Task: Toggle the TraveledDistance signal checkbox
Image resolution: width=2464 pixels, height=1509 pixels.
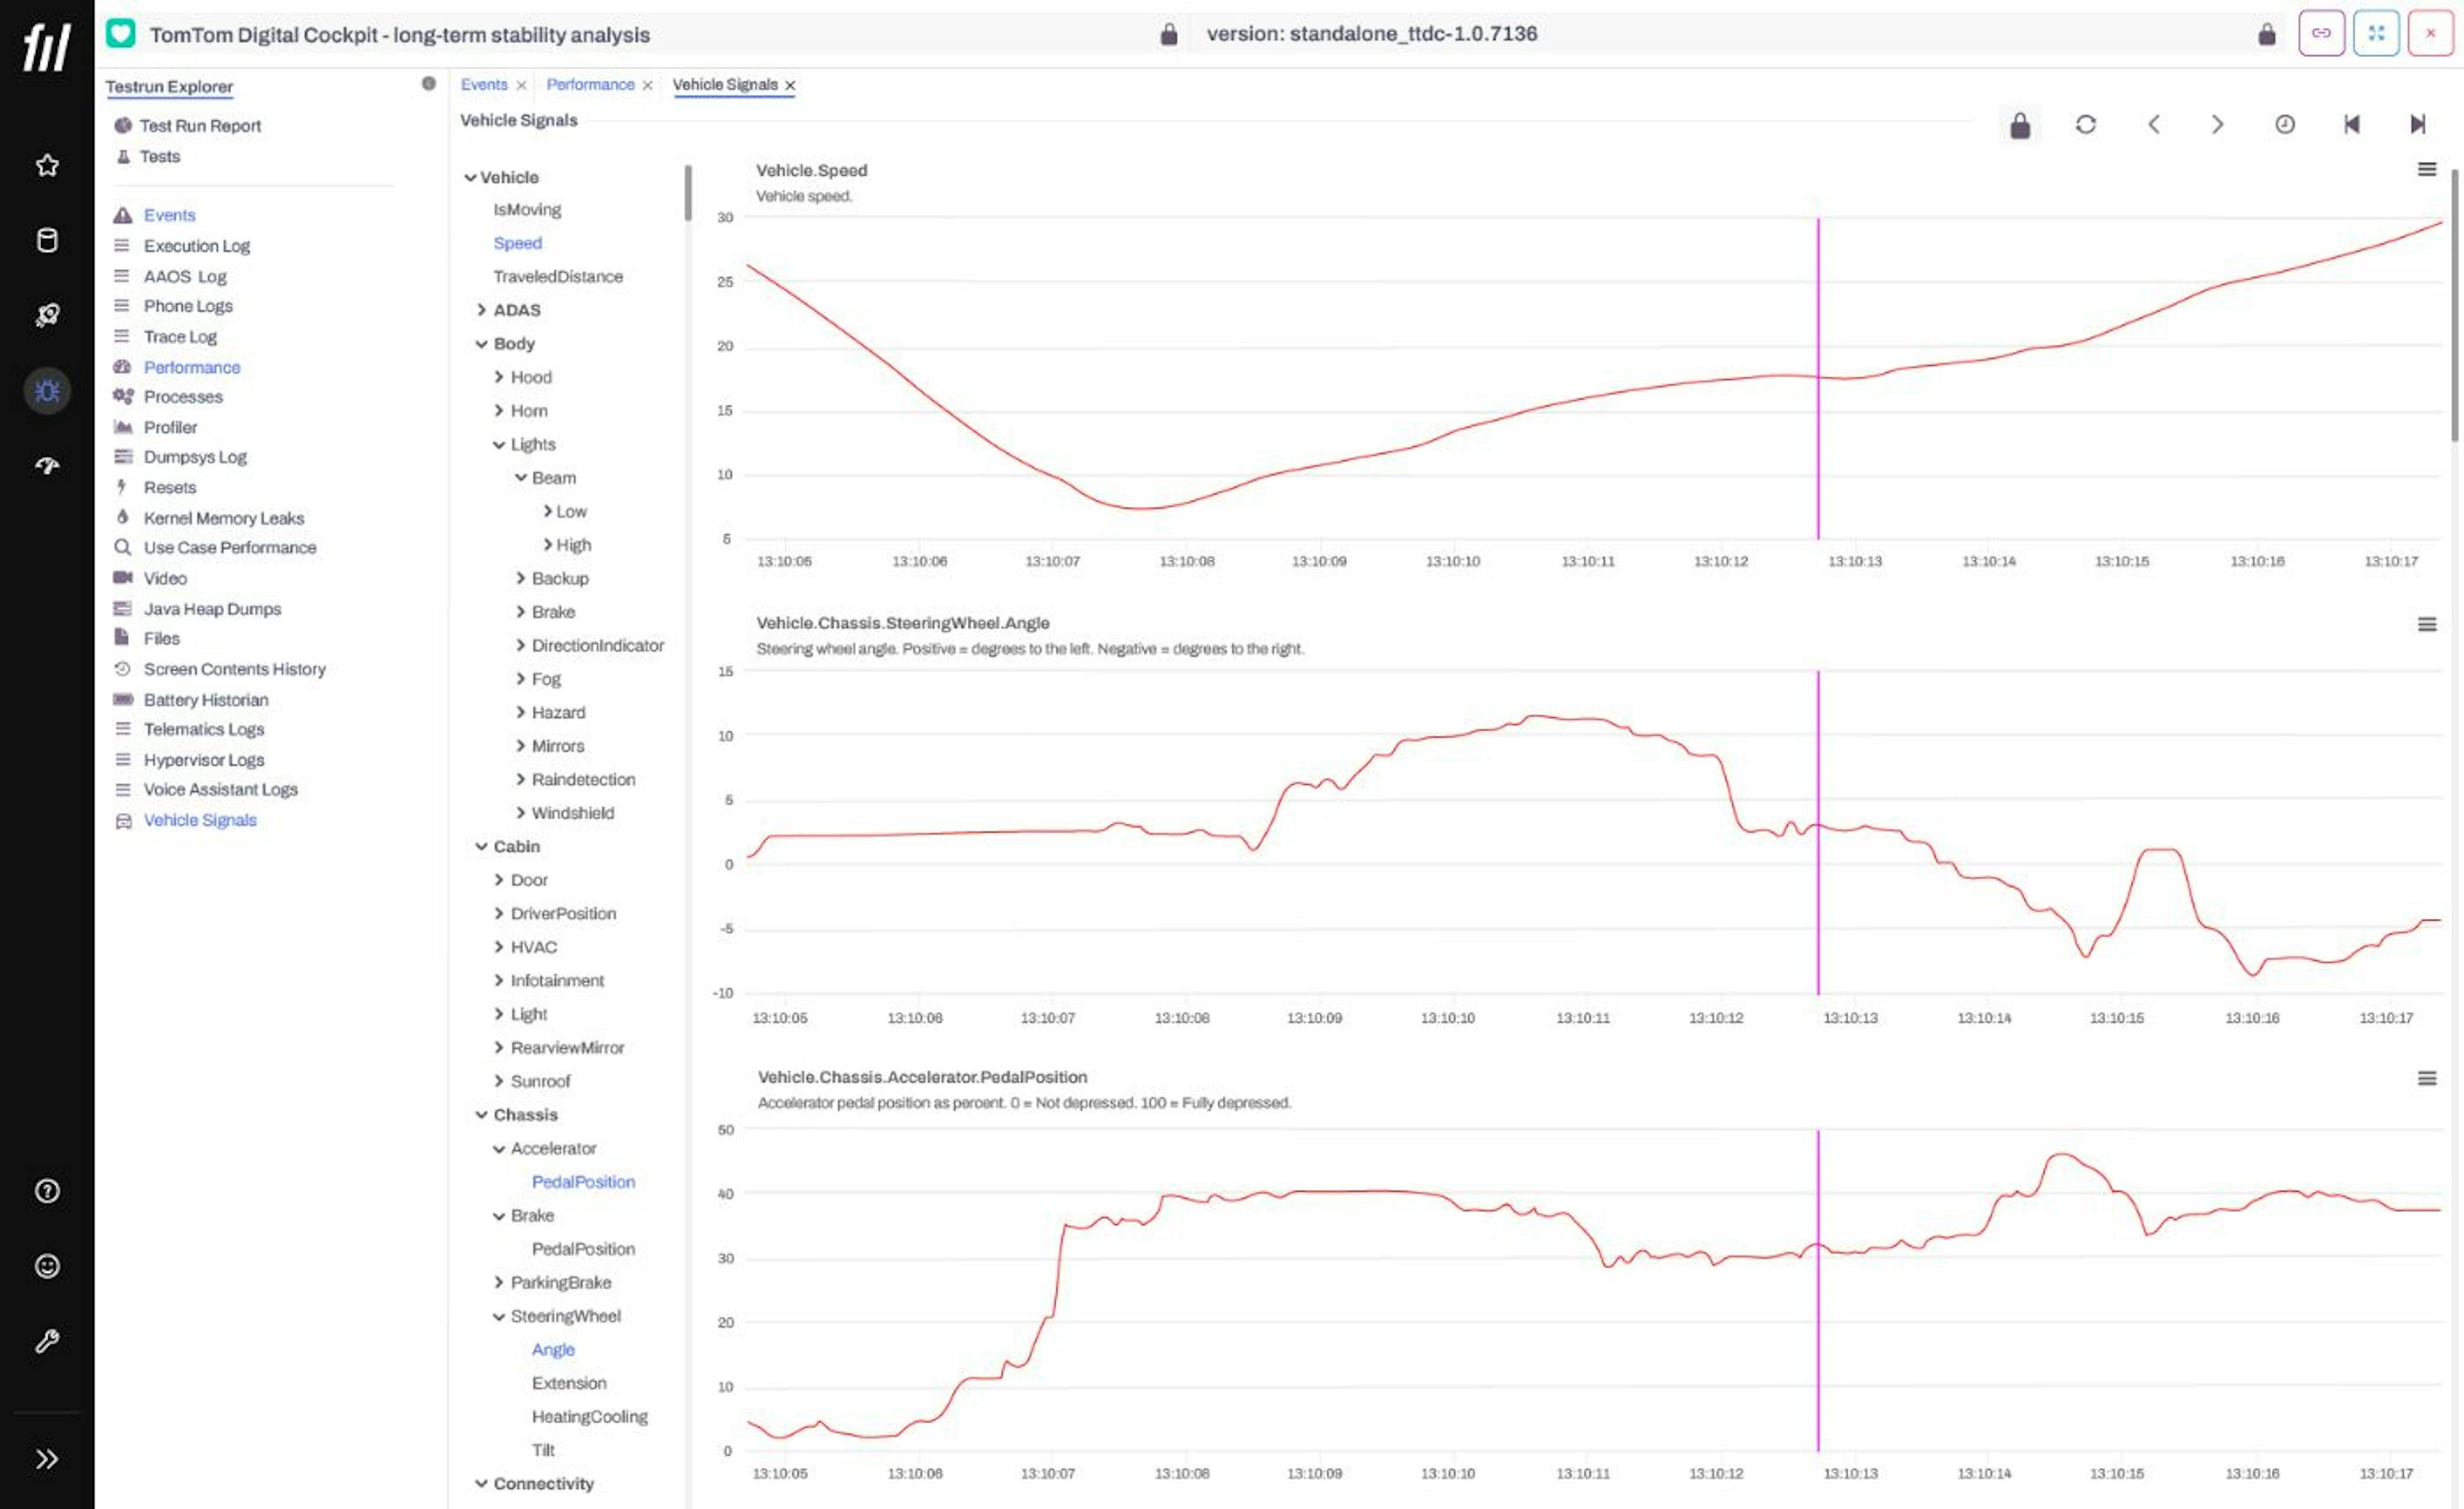Action: tap(558, 275)
